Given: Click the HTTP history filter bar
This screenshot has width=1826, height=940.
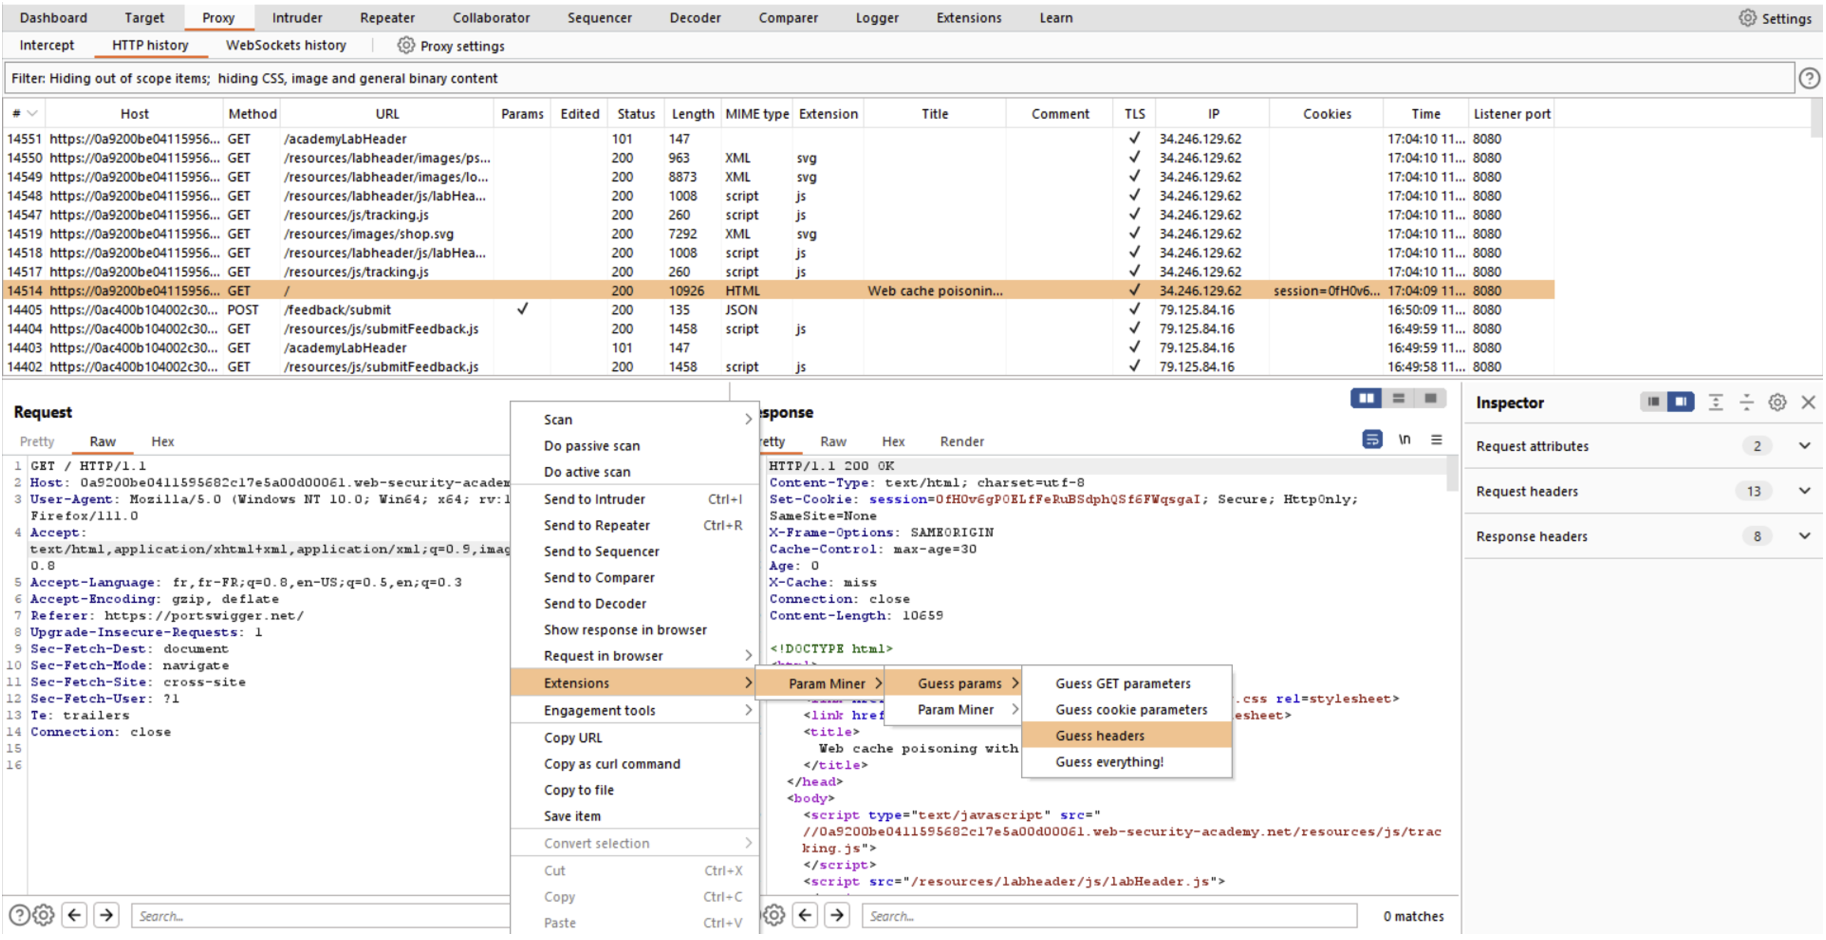Looking at the screenshot, I should click(x=900, y=78).
